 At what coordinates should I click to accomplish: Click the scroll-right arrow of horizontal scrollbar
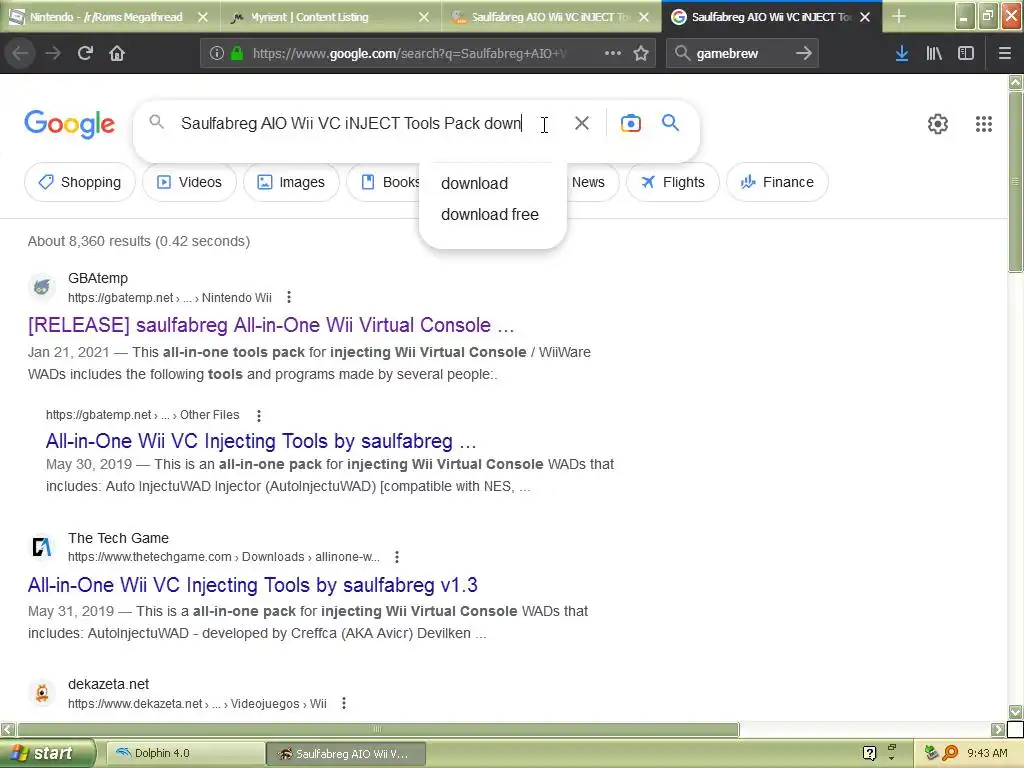coord(998,729)
